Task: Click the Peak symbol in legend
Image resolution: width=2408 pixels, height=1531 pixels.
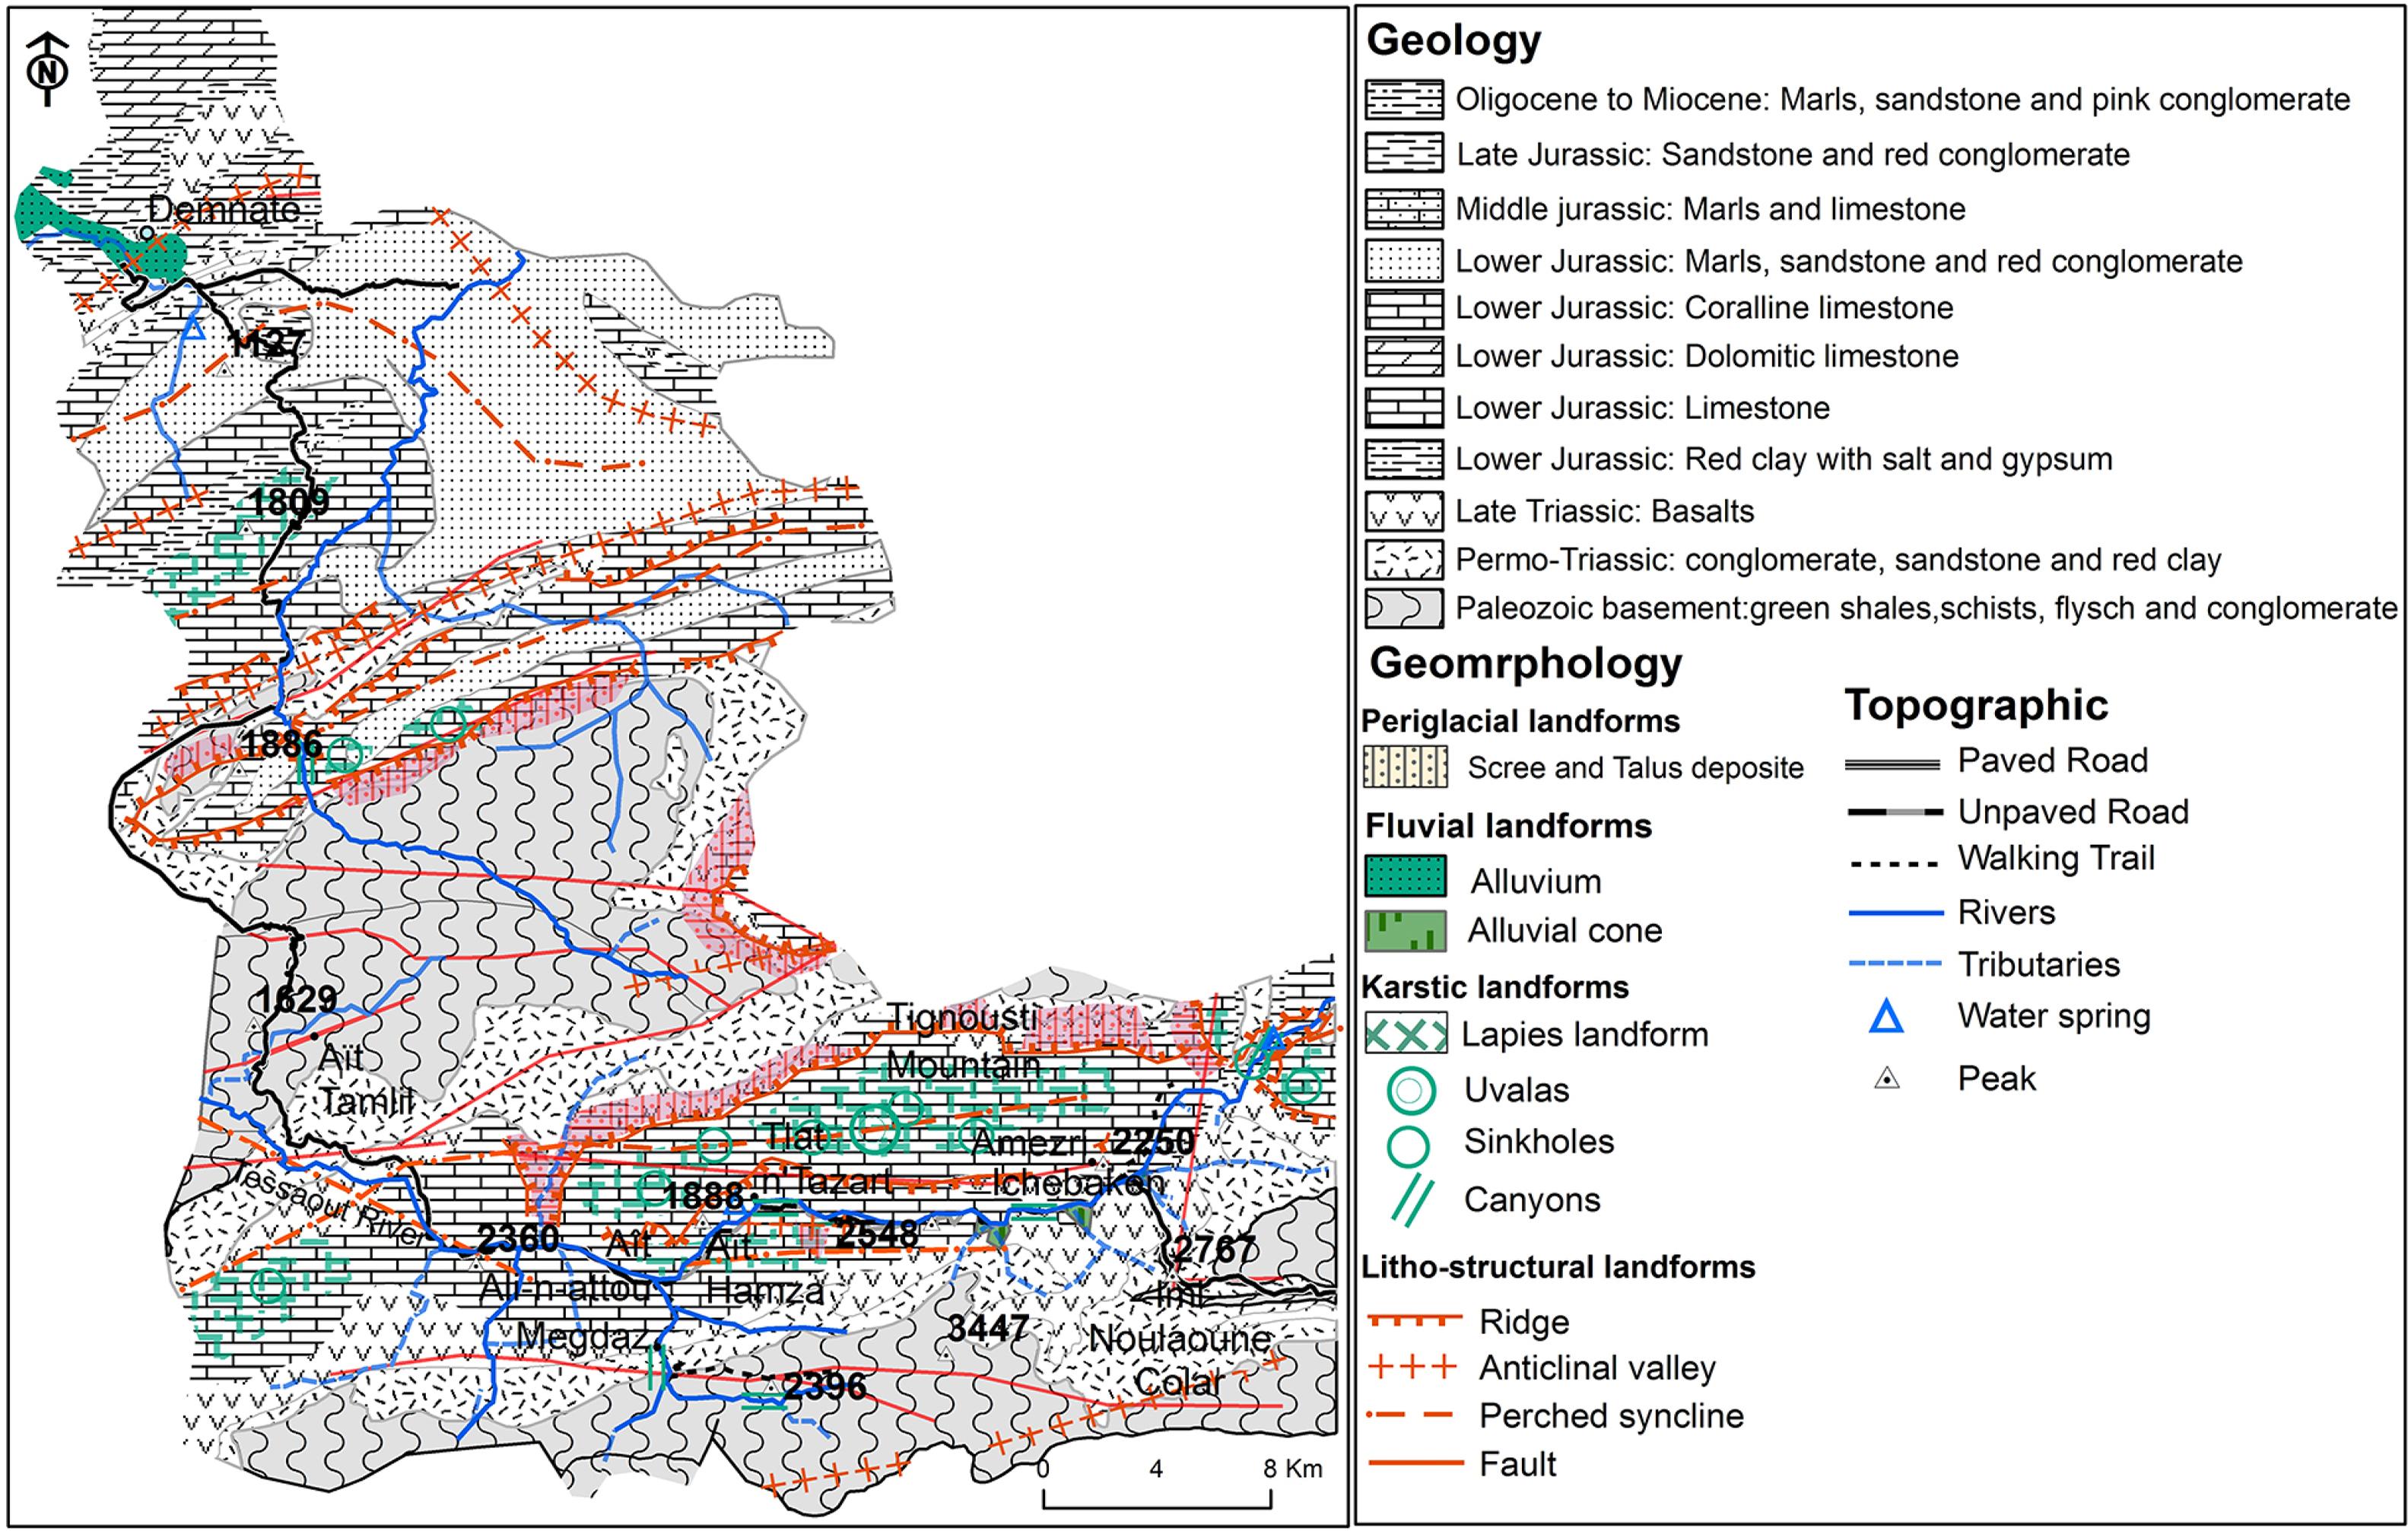Action: click(1886, 1079)
